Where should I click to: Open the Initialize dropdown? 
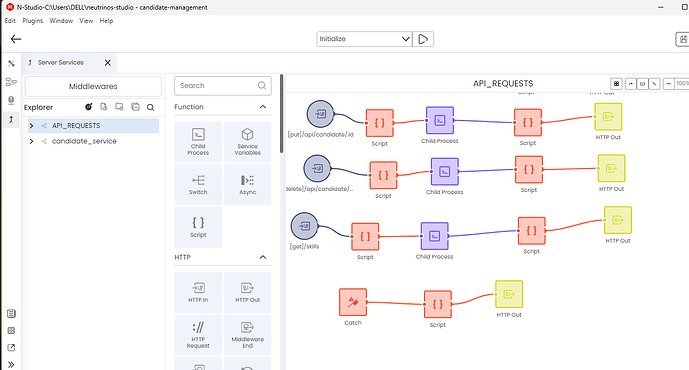click(x=364, y=39)
